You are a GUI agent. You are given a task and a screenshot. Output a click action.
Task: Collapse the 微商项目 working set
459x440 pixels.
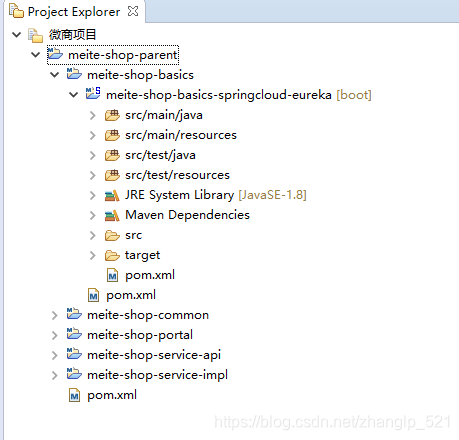pyautogui.click(x=16, y=34)
